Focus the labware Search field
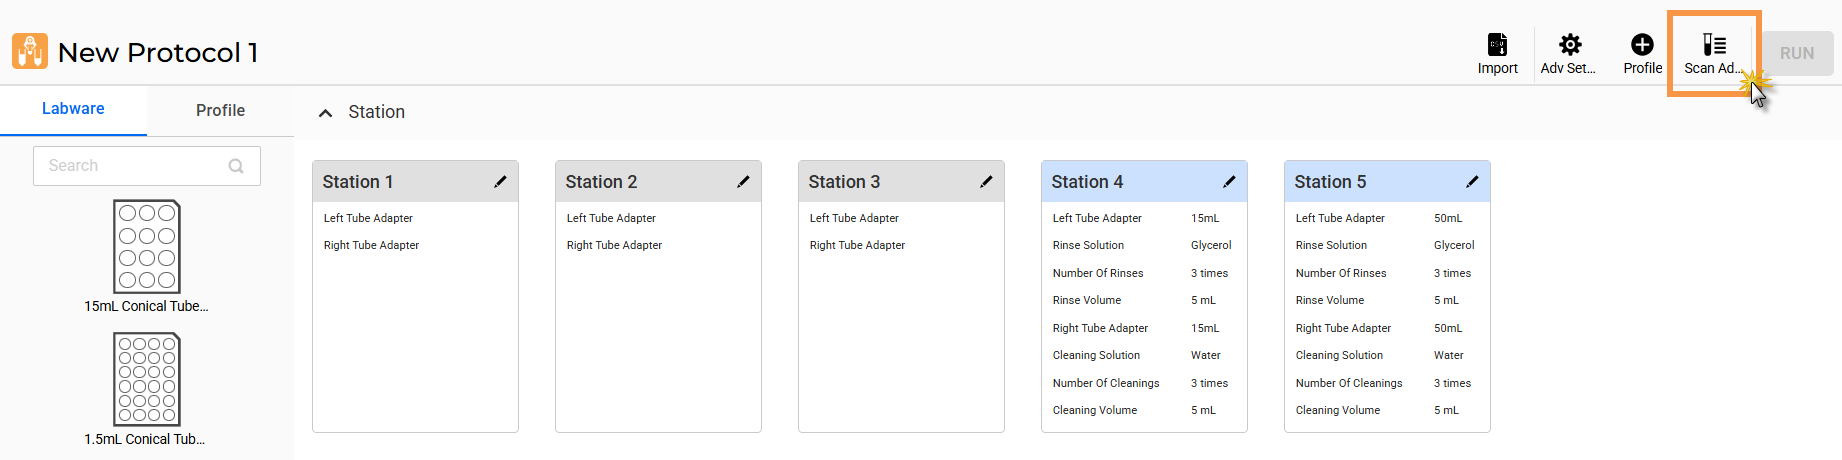Image resolution: width=1842 pixels, height=460 pixels. click(130, 166)
